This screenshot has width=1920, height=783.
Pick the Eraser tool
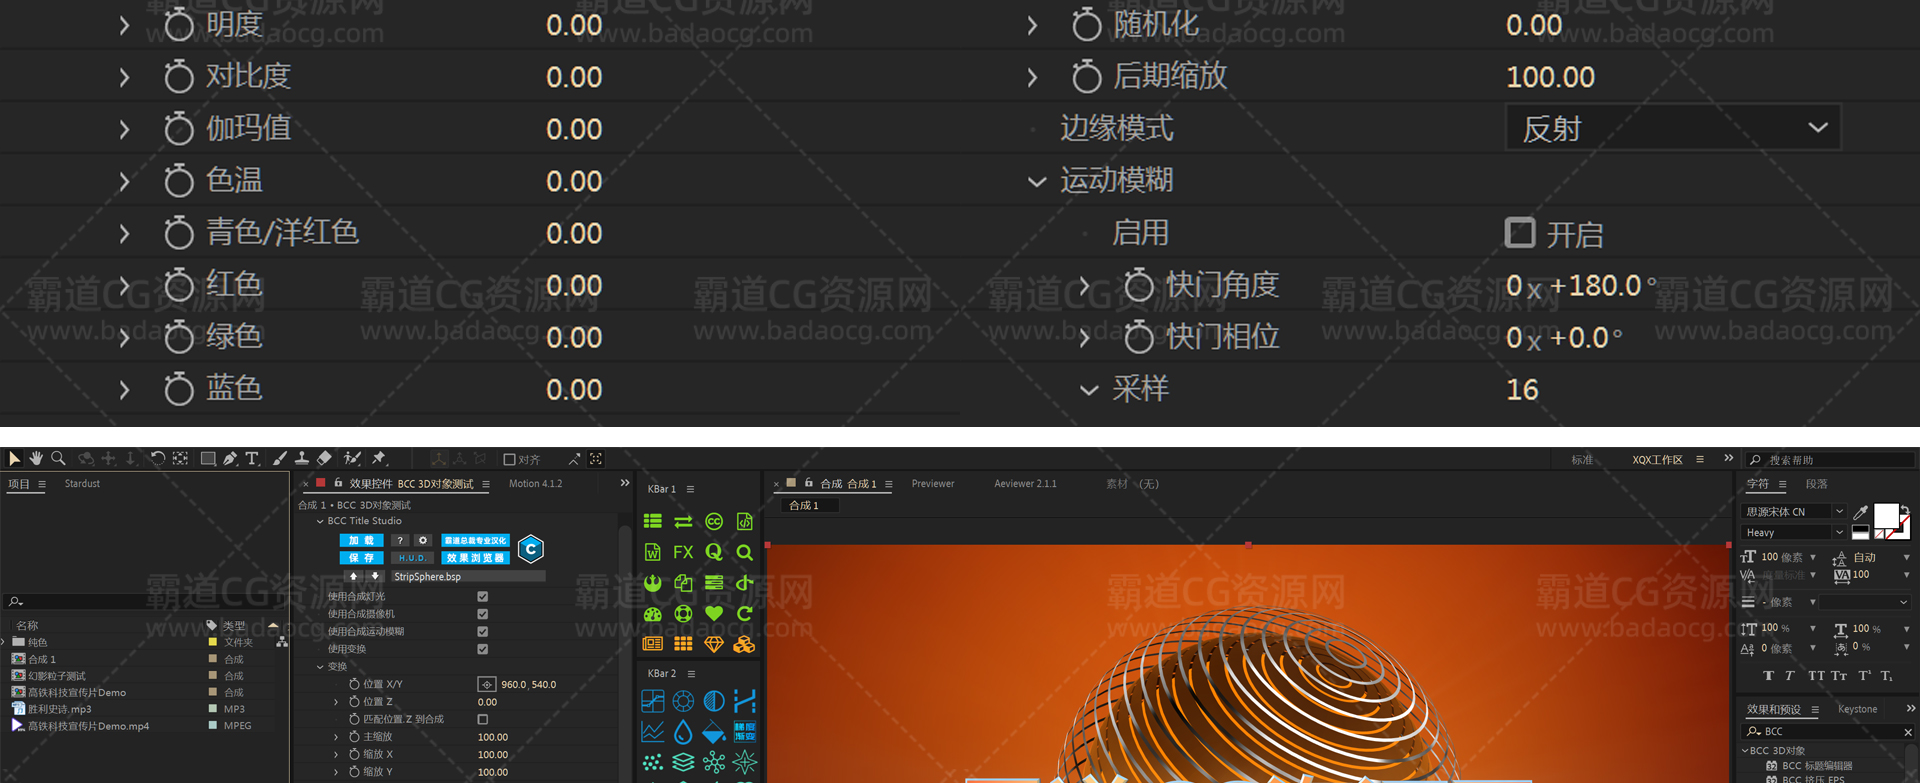(324, 458)
